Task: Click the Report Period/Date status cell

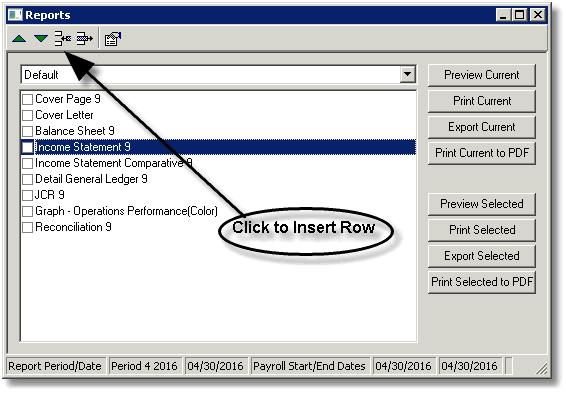Action: [55, 366]
